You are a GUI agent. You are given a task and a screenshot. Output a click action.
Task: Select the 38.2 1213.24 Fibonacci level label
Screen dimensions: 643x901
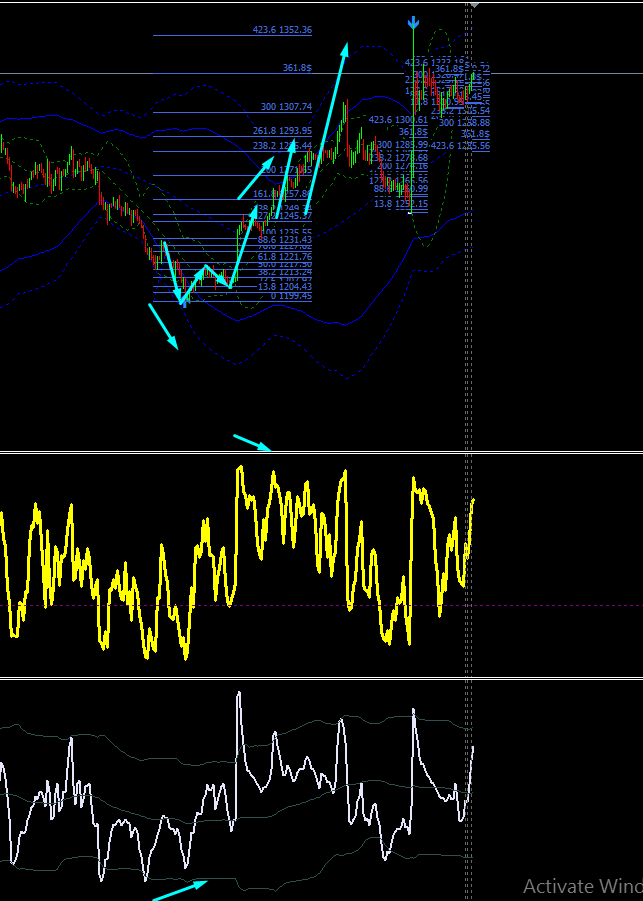tap(285, 272)
